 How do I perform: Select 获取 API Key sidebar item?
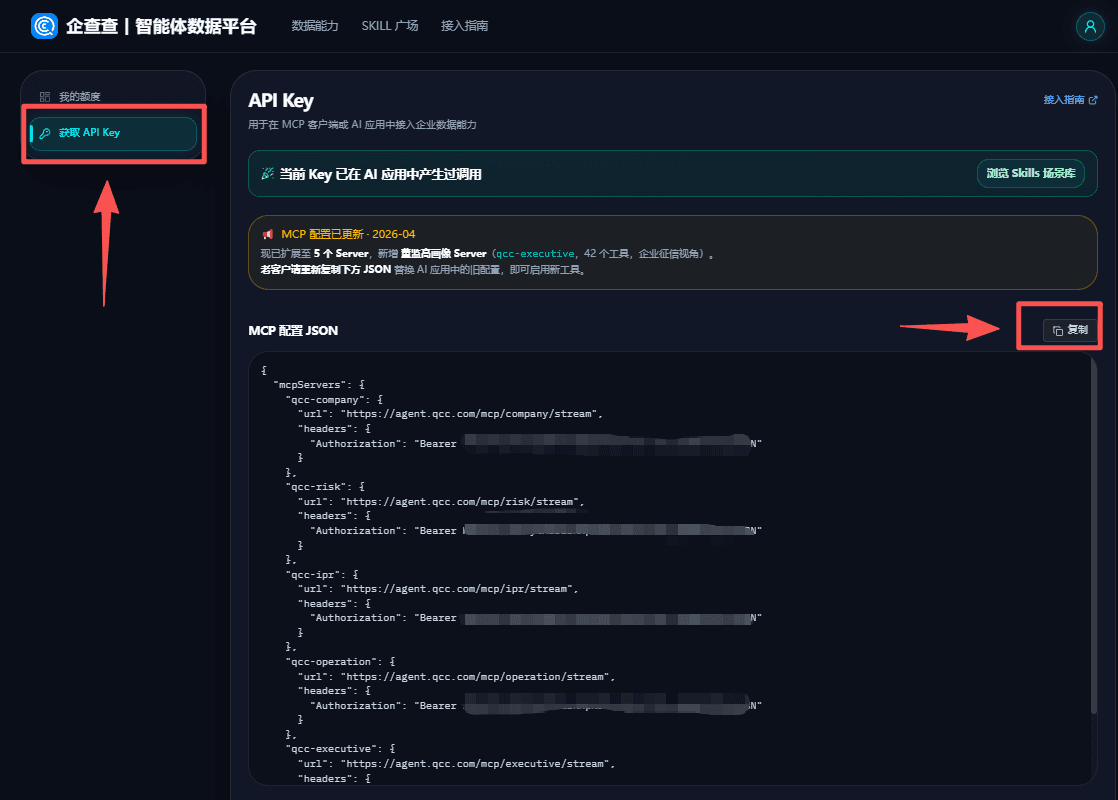(x=113, y=133)
